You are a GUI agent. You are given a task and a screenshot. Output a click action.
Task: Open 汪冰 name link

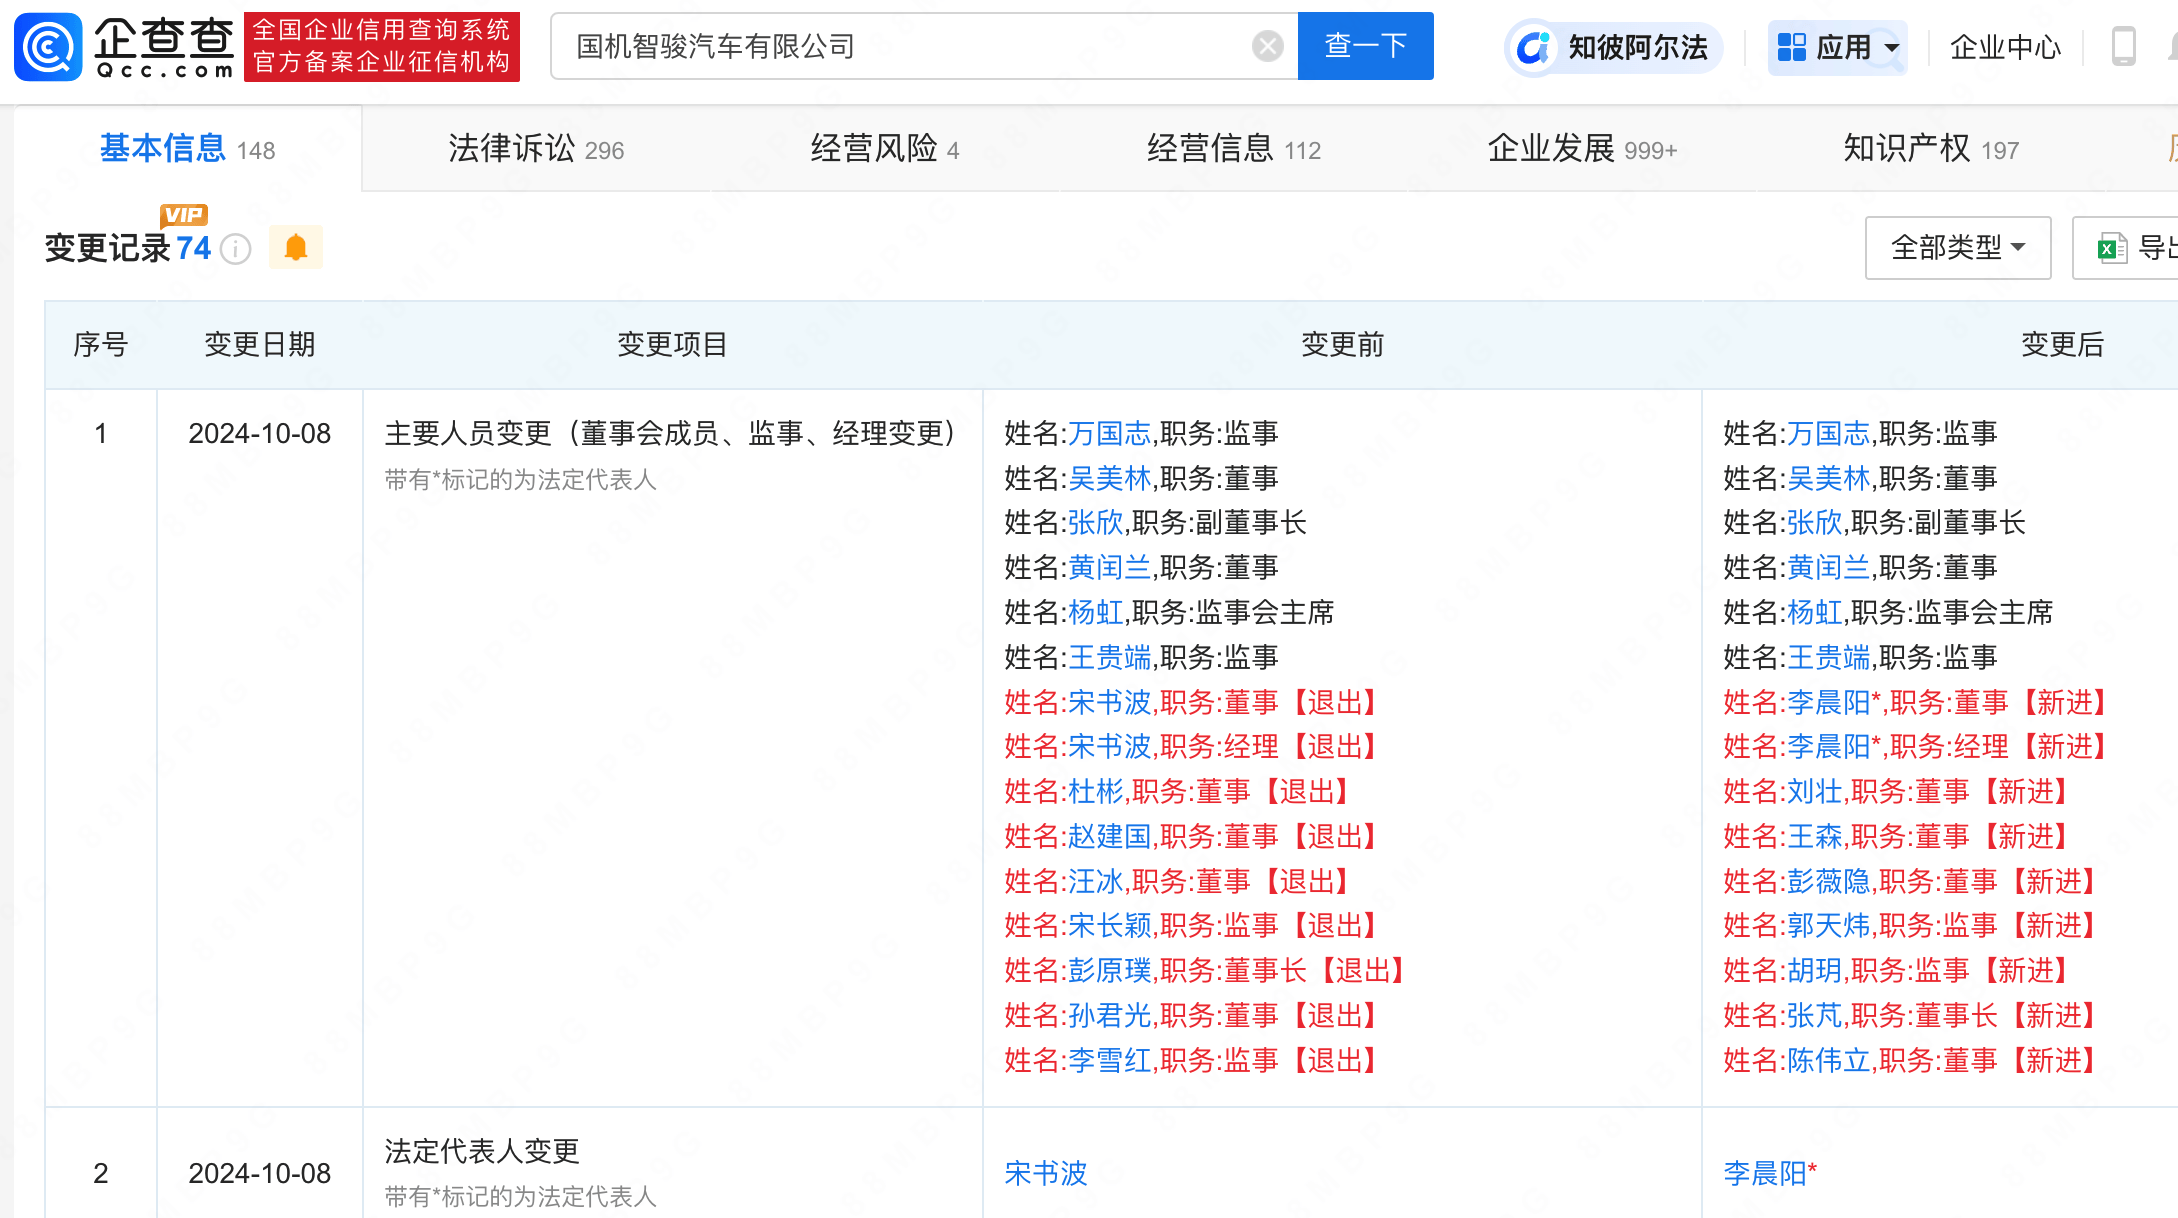tap(1096, 881)
